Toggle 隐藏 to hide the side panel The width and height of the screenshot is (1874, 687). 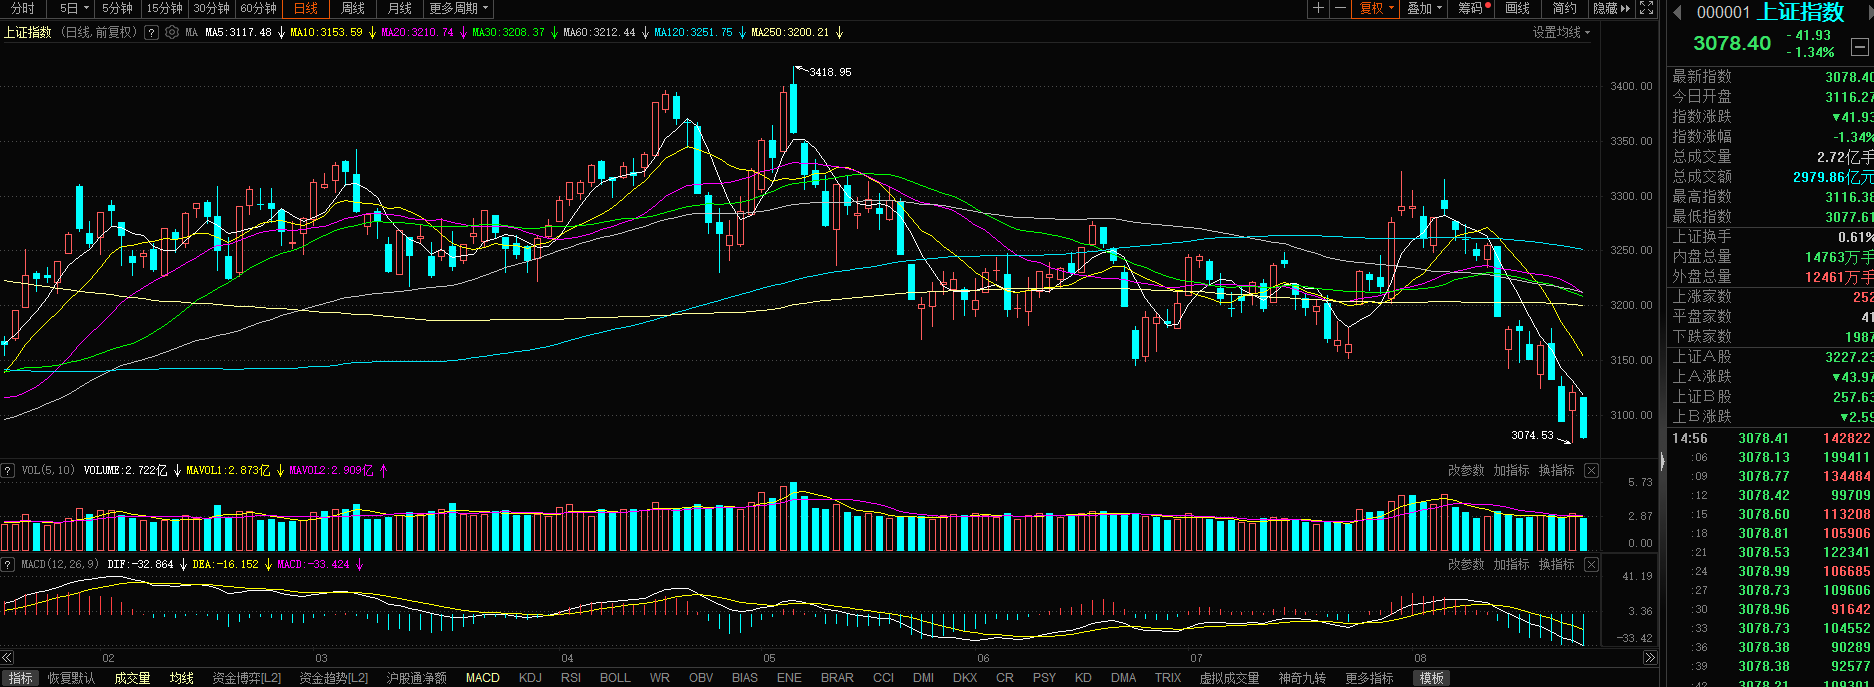(x=1611, y=8)
